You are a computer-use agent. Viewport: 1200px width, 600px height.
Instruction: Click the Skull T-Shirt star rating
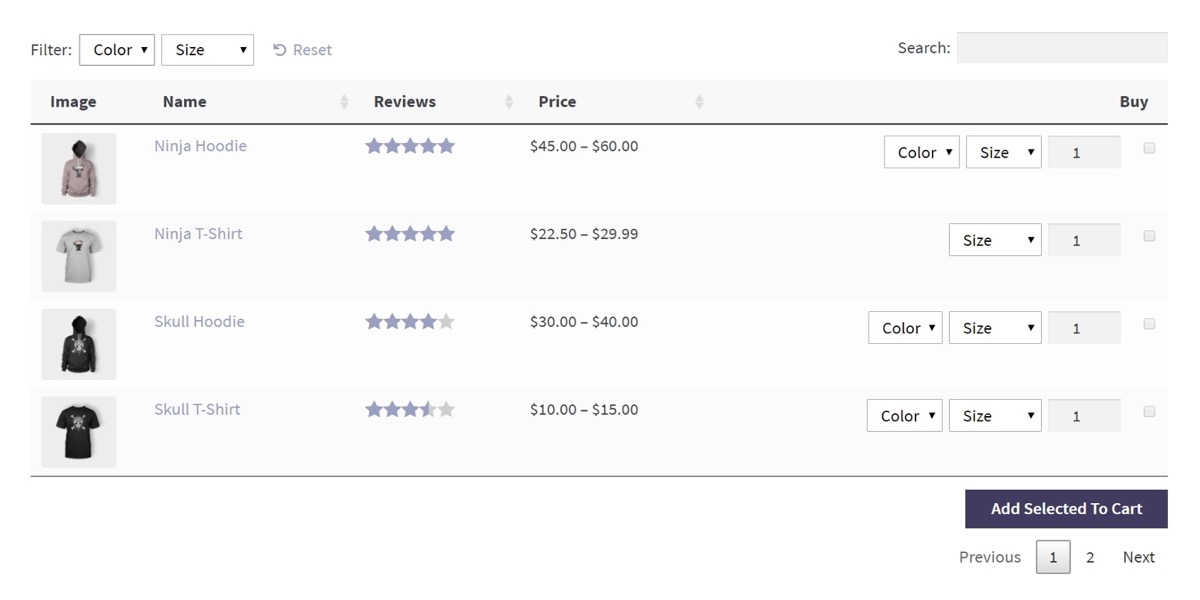pos(410,409)
